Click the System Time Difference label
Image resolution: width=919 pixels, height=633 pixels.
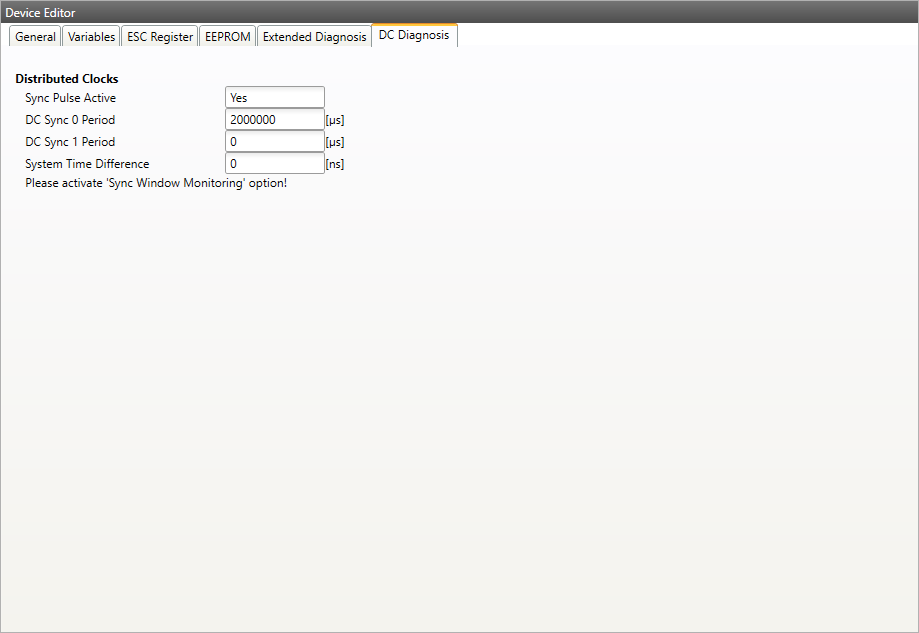tap(87, 164)
